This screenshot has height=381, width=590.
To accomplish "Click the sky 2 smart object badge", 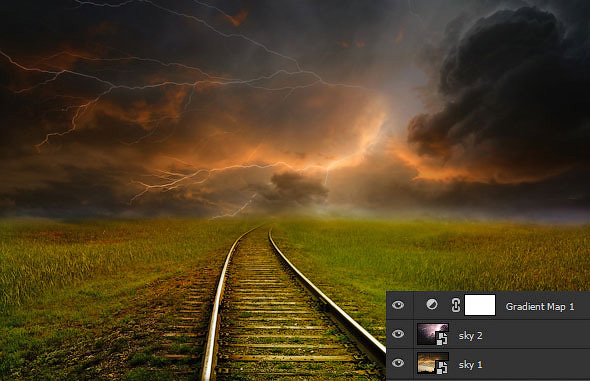I will point(442,338).
